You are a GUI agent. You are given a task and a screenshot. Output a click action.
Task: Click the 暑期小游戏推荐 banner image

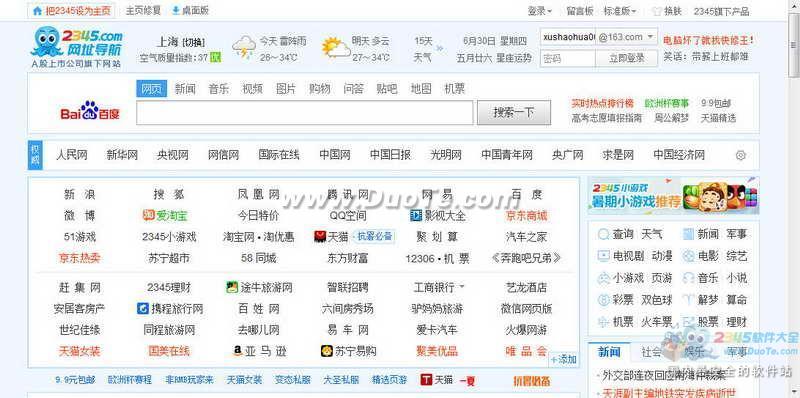673,195
